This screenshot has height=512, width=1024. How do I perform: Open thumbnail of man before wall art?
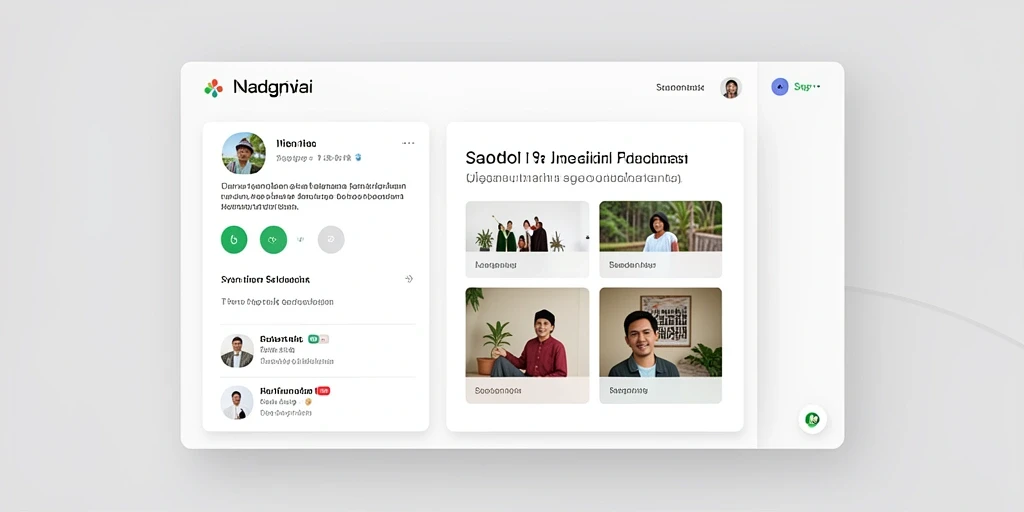(660, 332)
